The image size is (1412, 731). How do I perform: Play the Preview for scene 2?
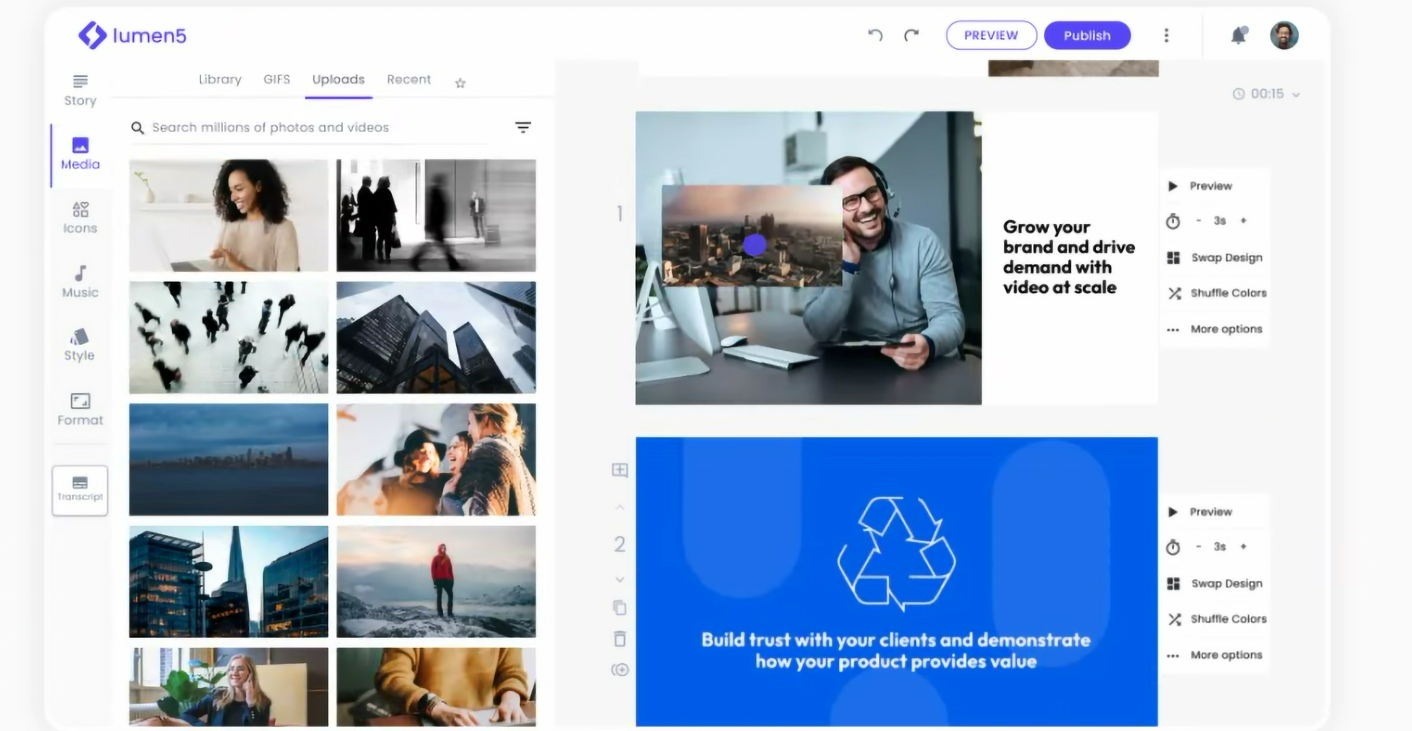[x=1200, y=512]
